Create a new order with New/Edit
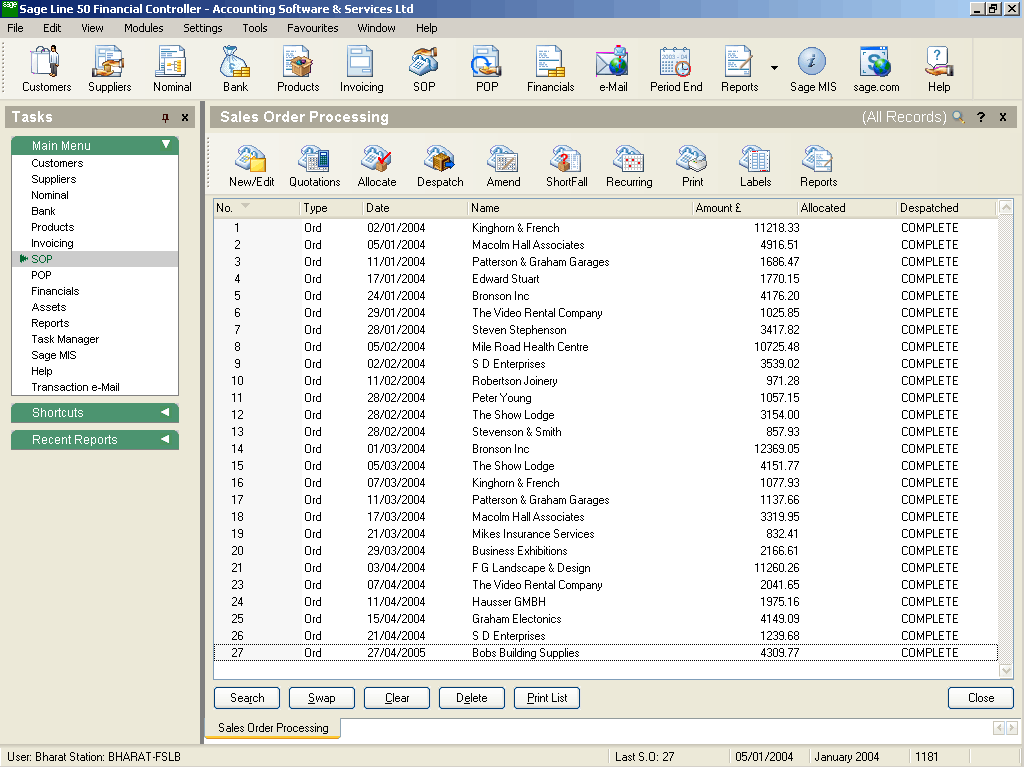Screen dimensions: 1024x768 point(251,165)
